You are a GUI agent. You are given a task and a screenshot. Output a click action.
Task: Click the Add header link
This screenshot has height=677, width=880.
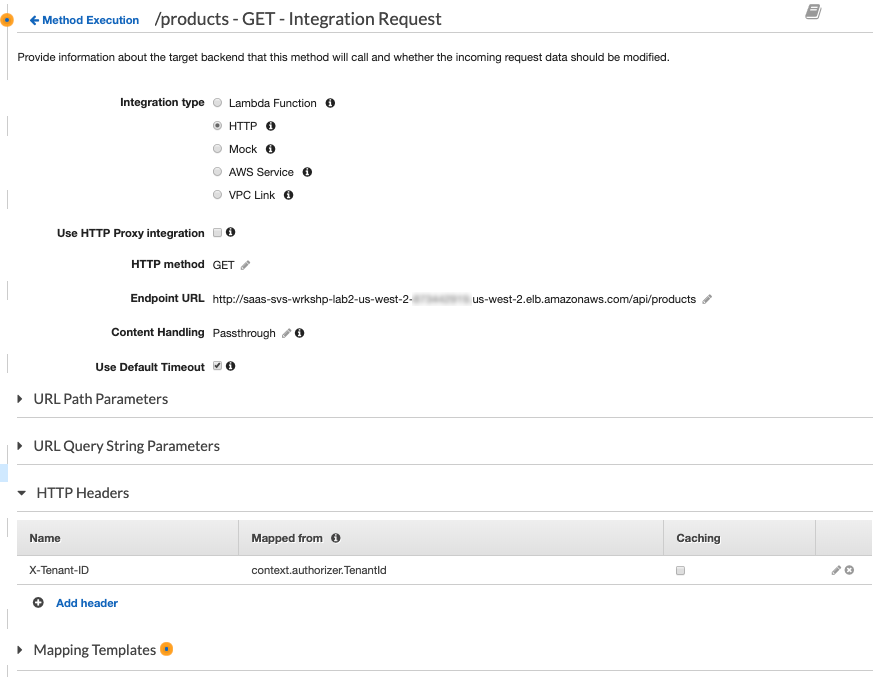coord(87,603)
